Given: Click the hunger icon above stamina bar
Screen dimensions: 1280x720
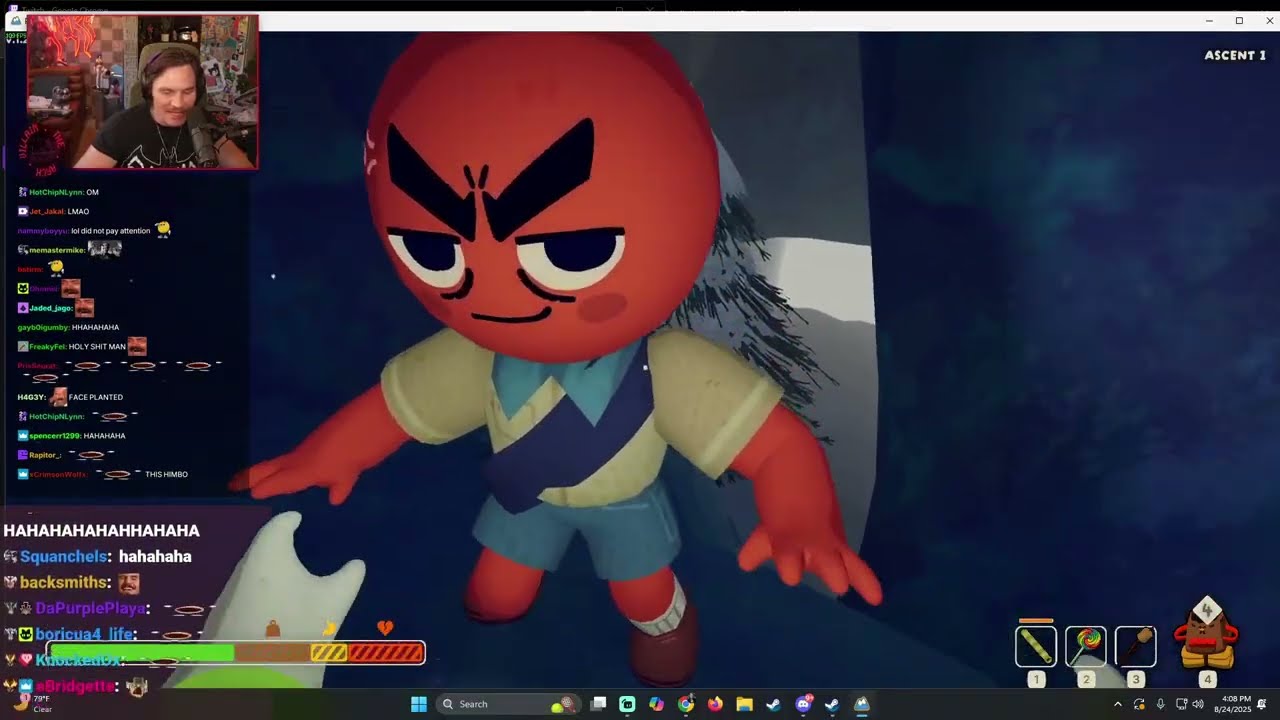Looking at the screenshot, I should point(329,628).
